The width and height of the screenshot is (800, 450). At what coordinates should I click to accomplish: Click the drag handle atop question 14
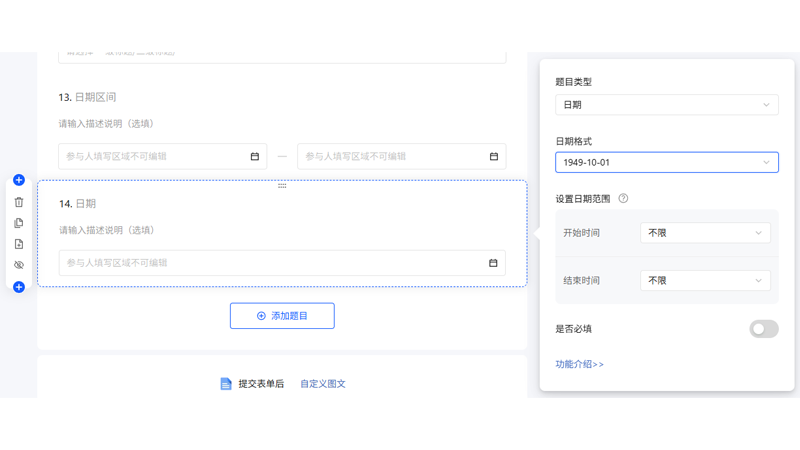click(282, 186)
